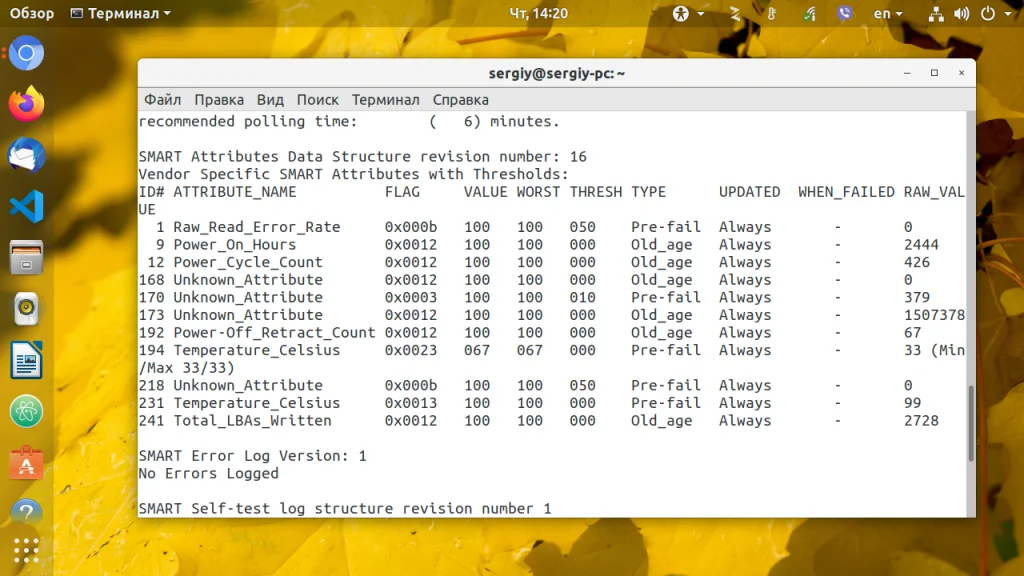Expand the en keyboard layout dropdown

click(888, 13)
